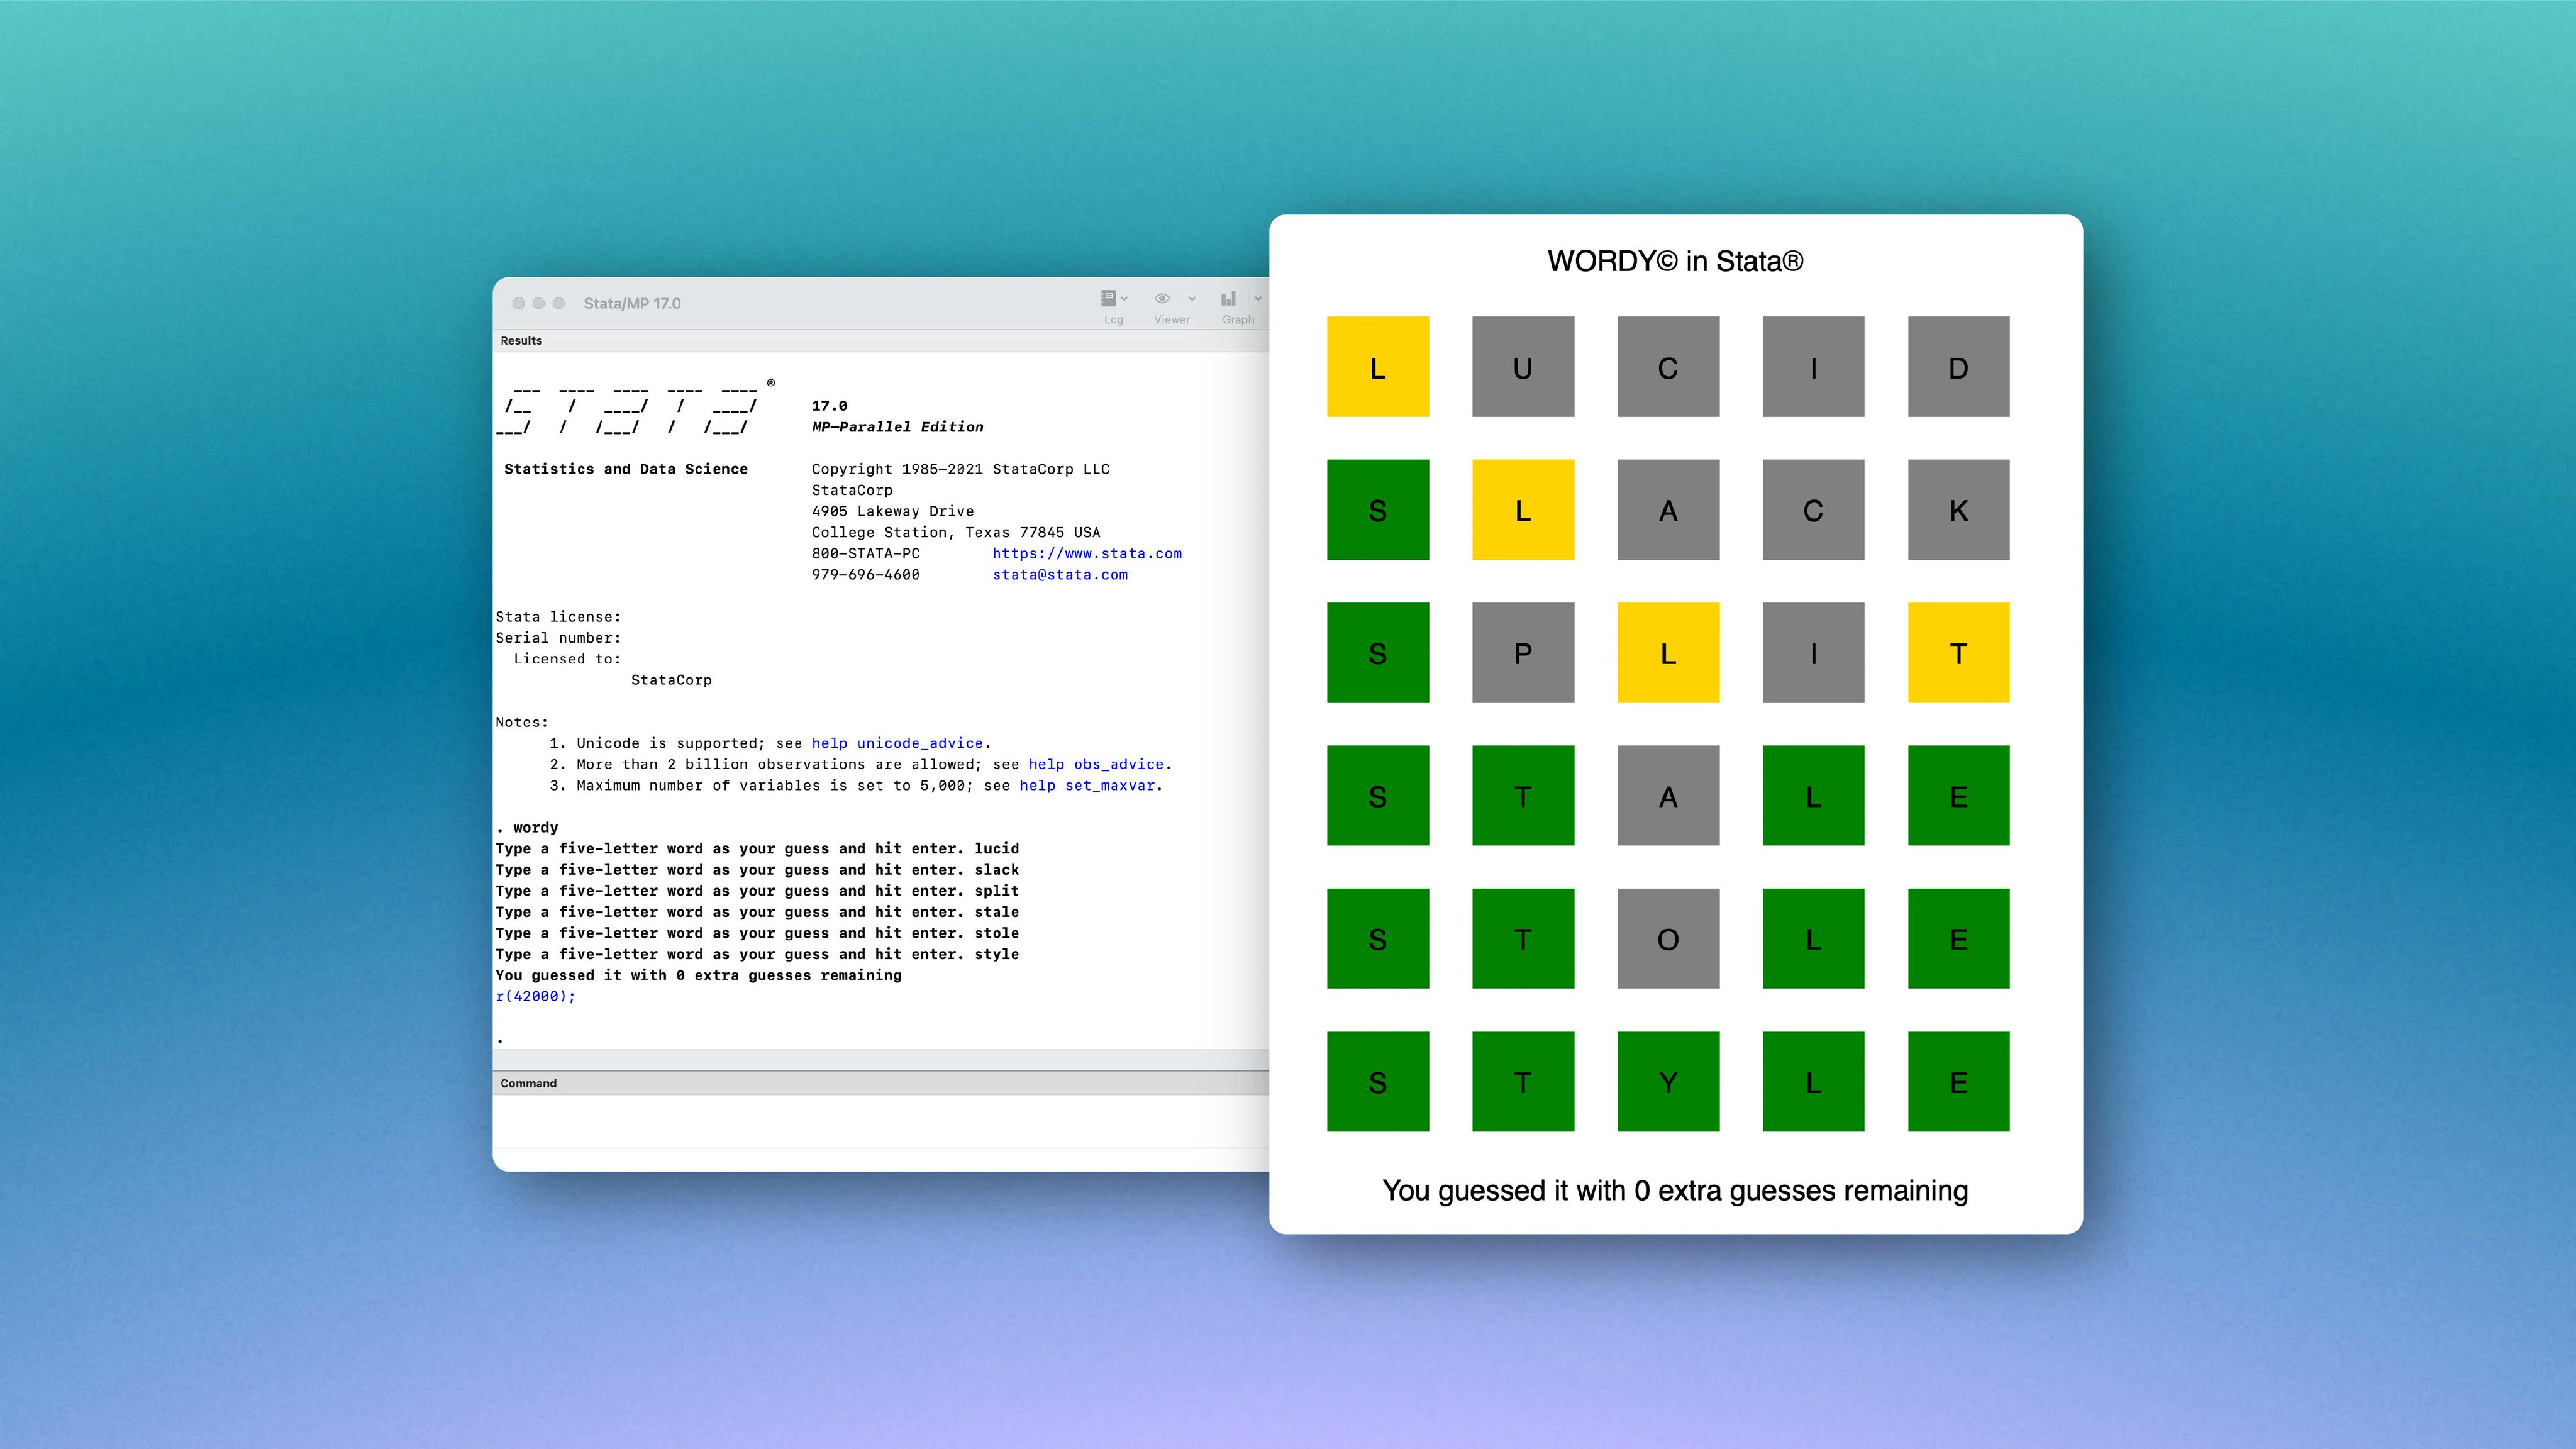
Task: Click the green Y tile in STYLE row
Action: pyautogui.click(x=1668, y=1081)
